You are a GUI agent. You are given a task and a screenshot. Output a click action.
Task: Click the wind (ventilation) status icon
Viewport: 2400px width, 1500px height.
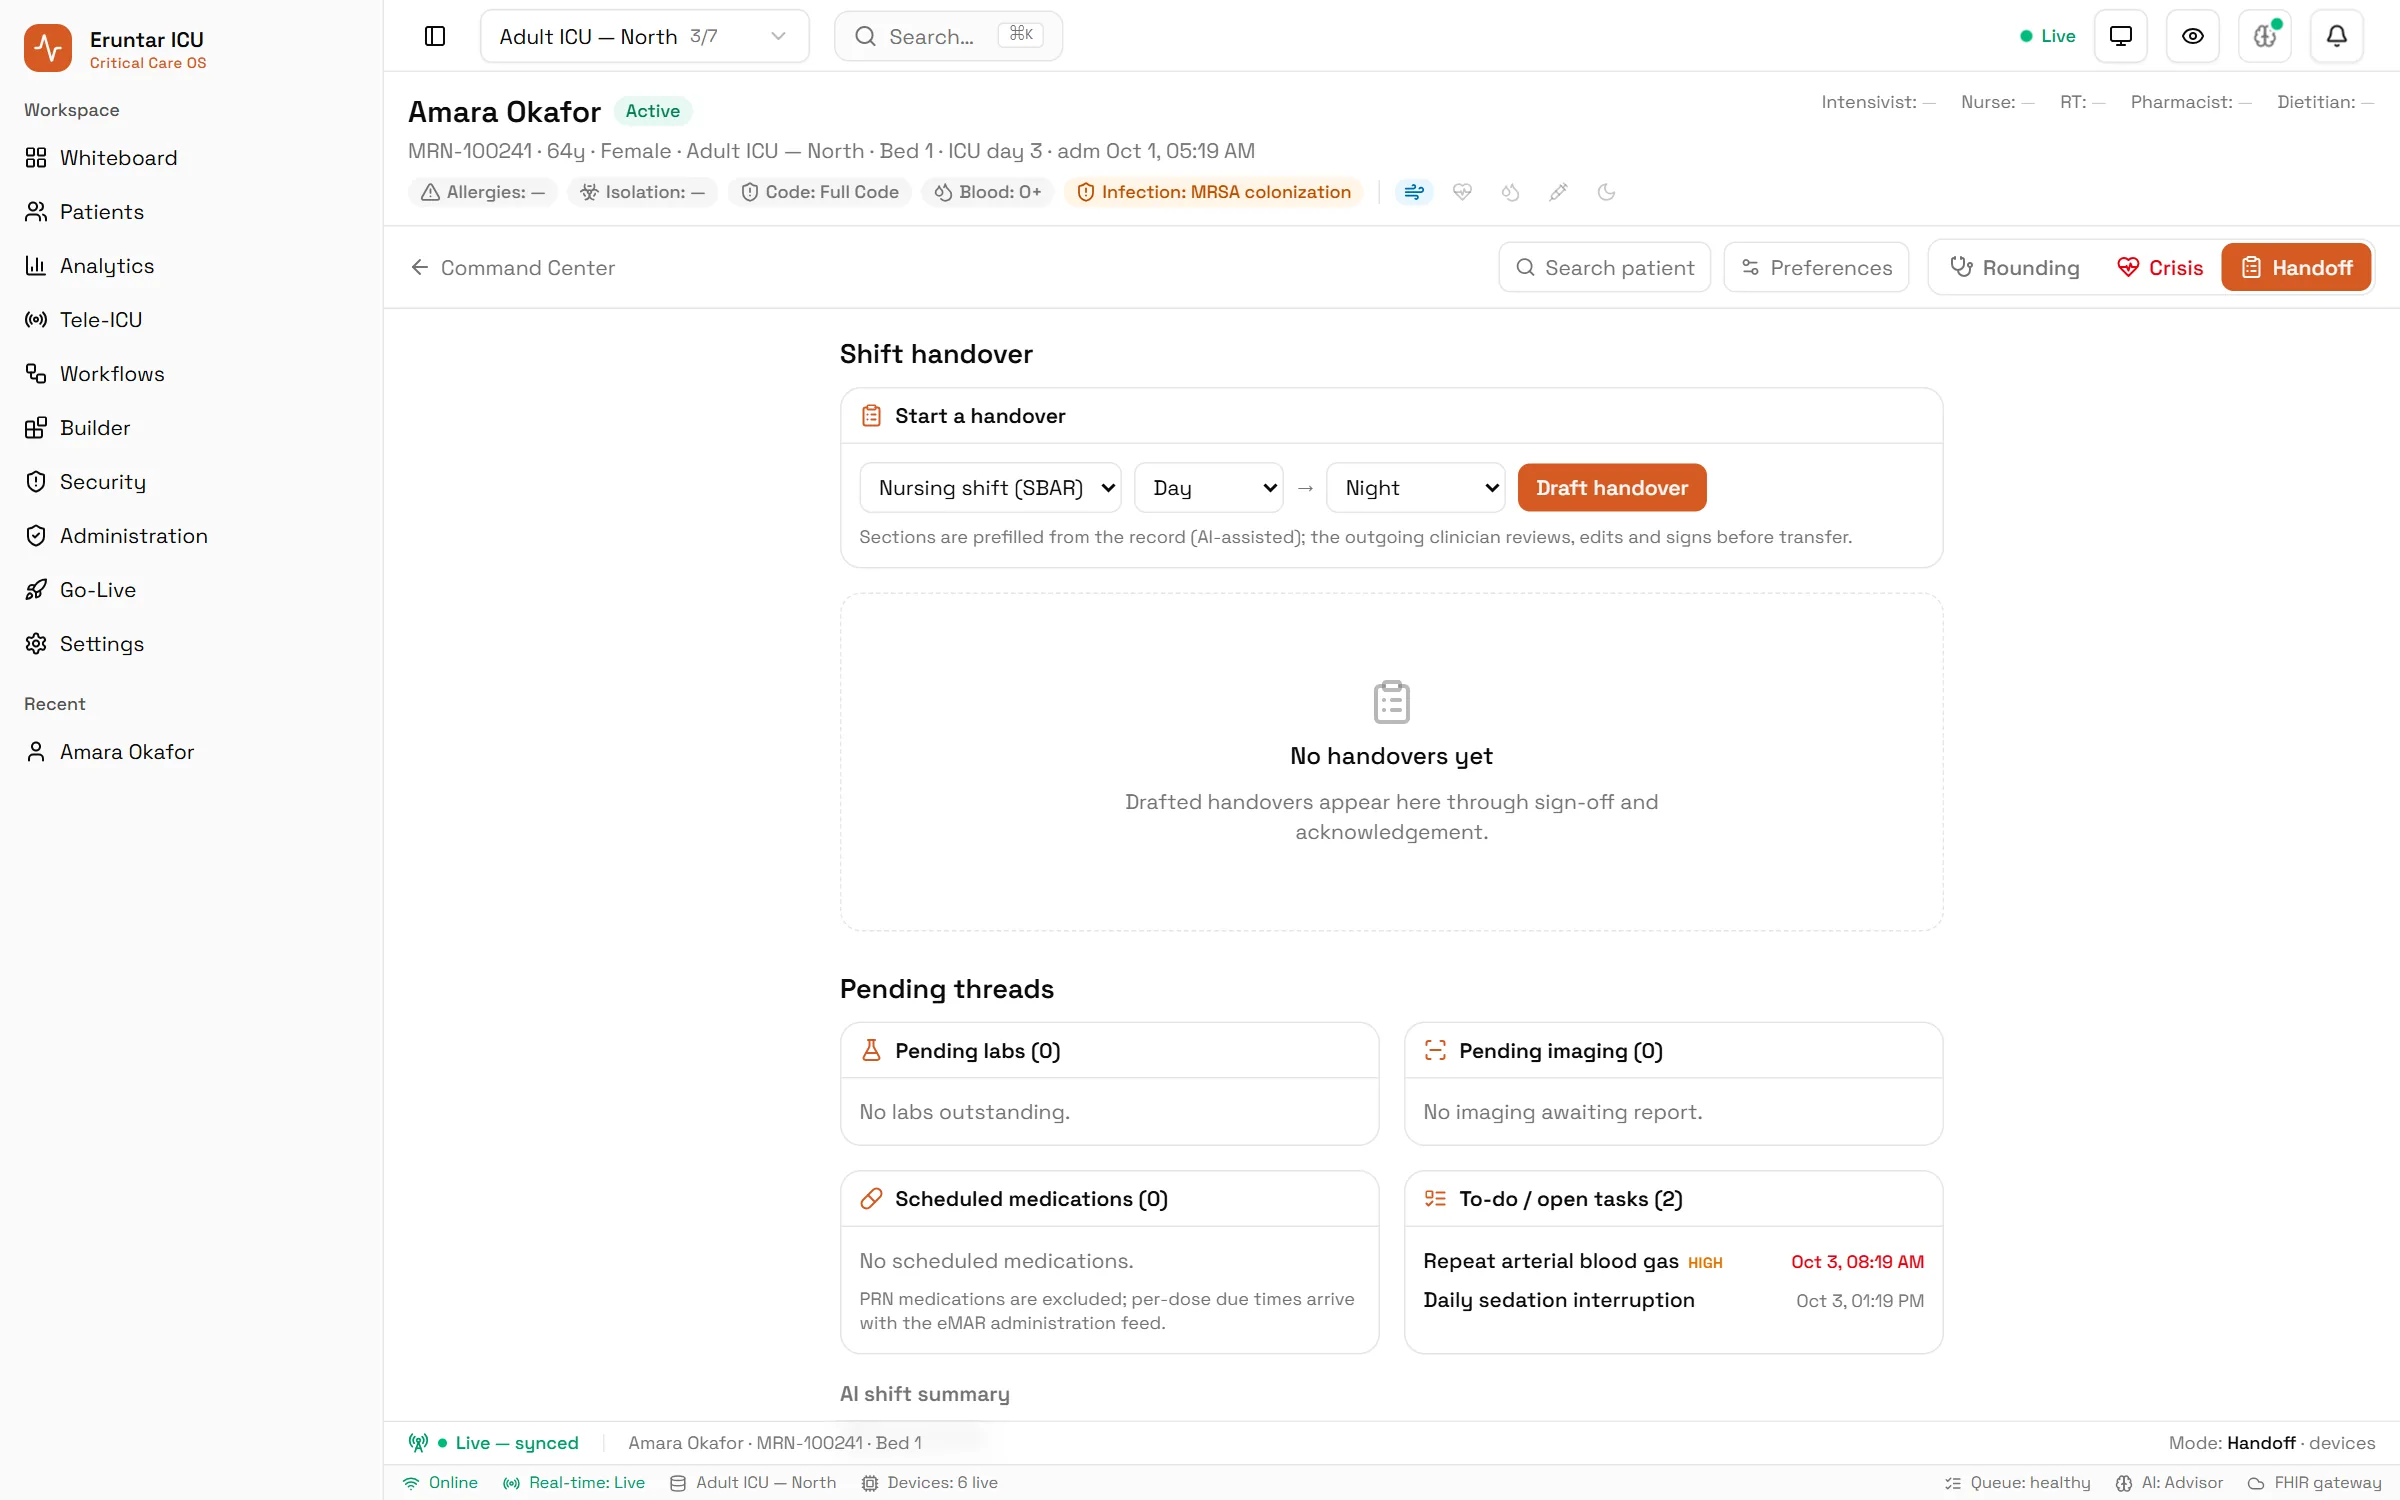1414,192
